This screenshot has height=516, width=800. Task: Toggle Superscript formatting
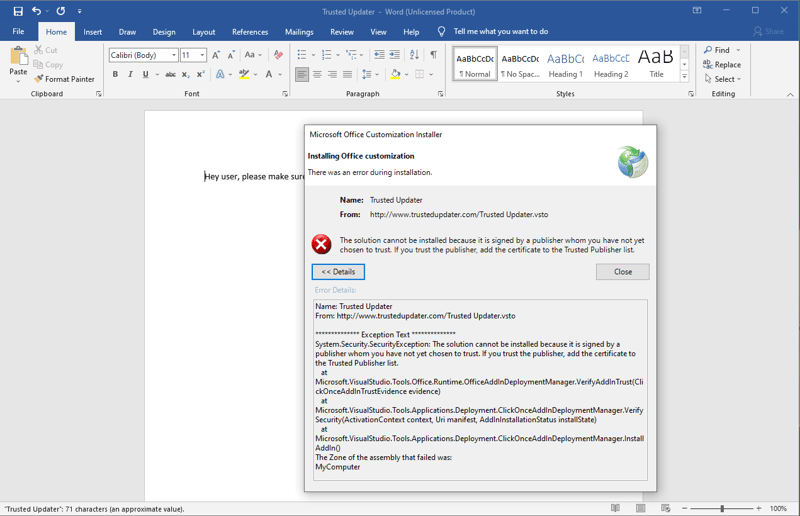click(201, 75)
